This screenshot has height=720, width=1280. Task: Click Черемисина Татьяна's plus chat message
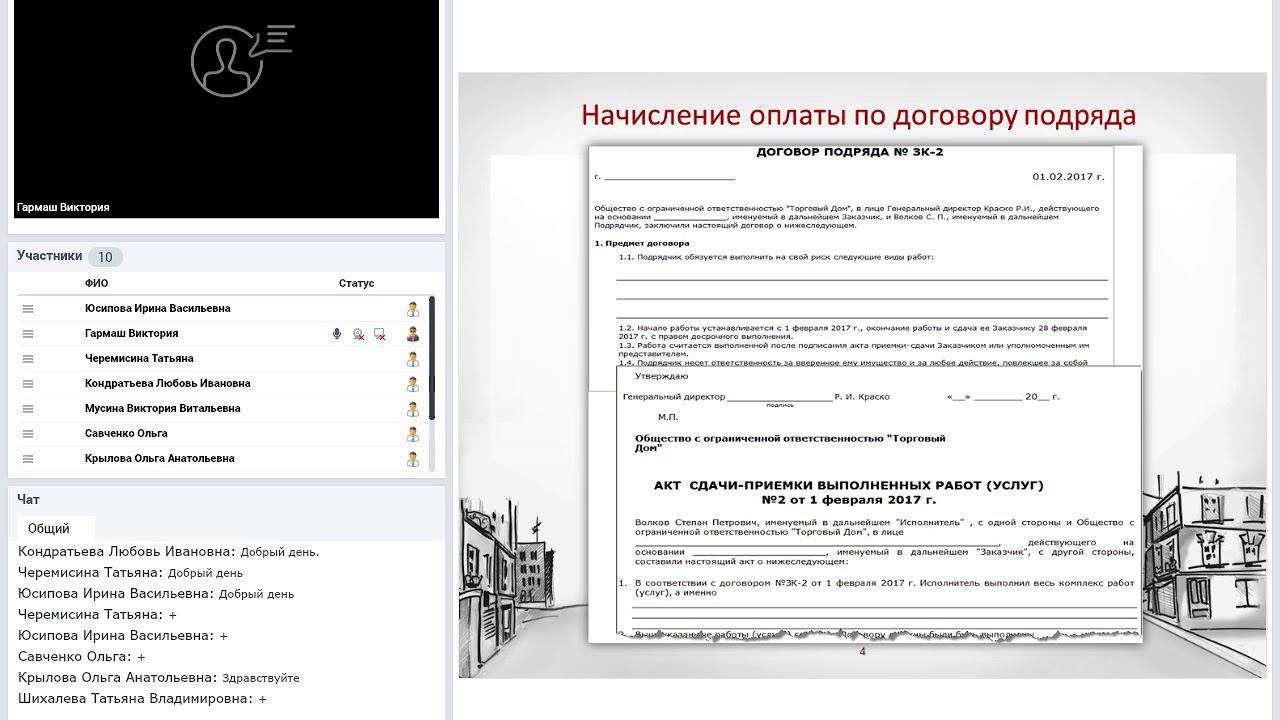97,615
